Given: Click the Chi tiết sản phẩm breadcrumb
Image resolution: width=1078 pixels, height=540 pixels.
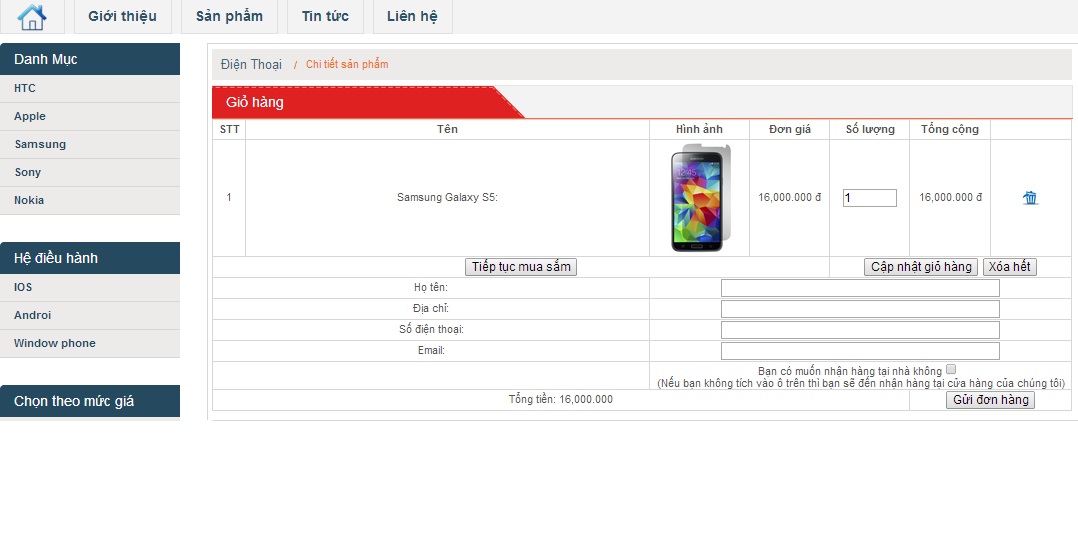Looking at the screenshot, I should 347,65.
